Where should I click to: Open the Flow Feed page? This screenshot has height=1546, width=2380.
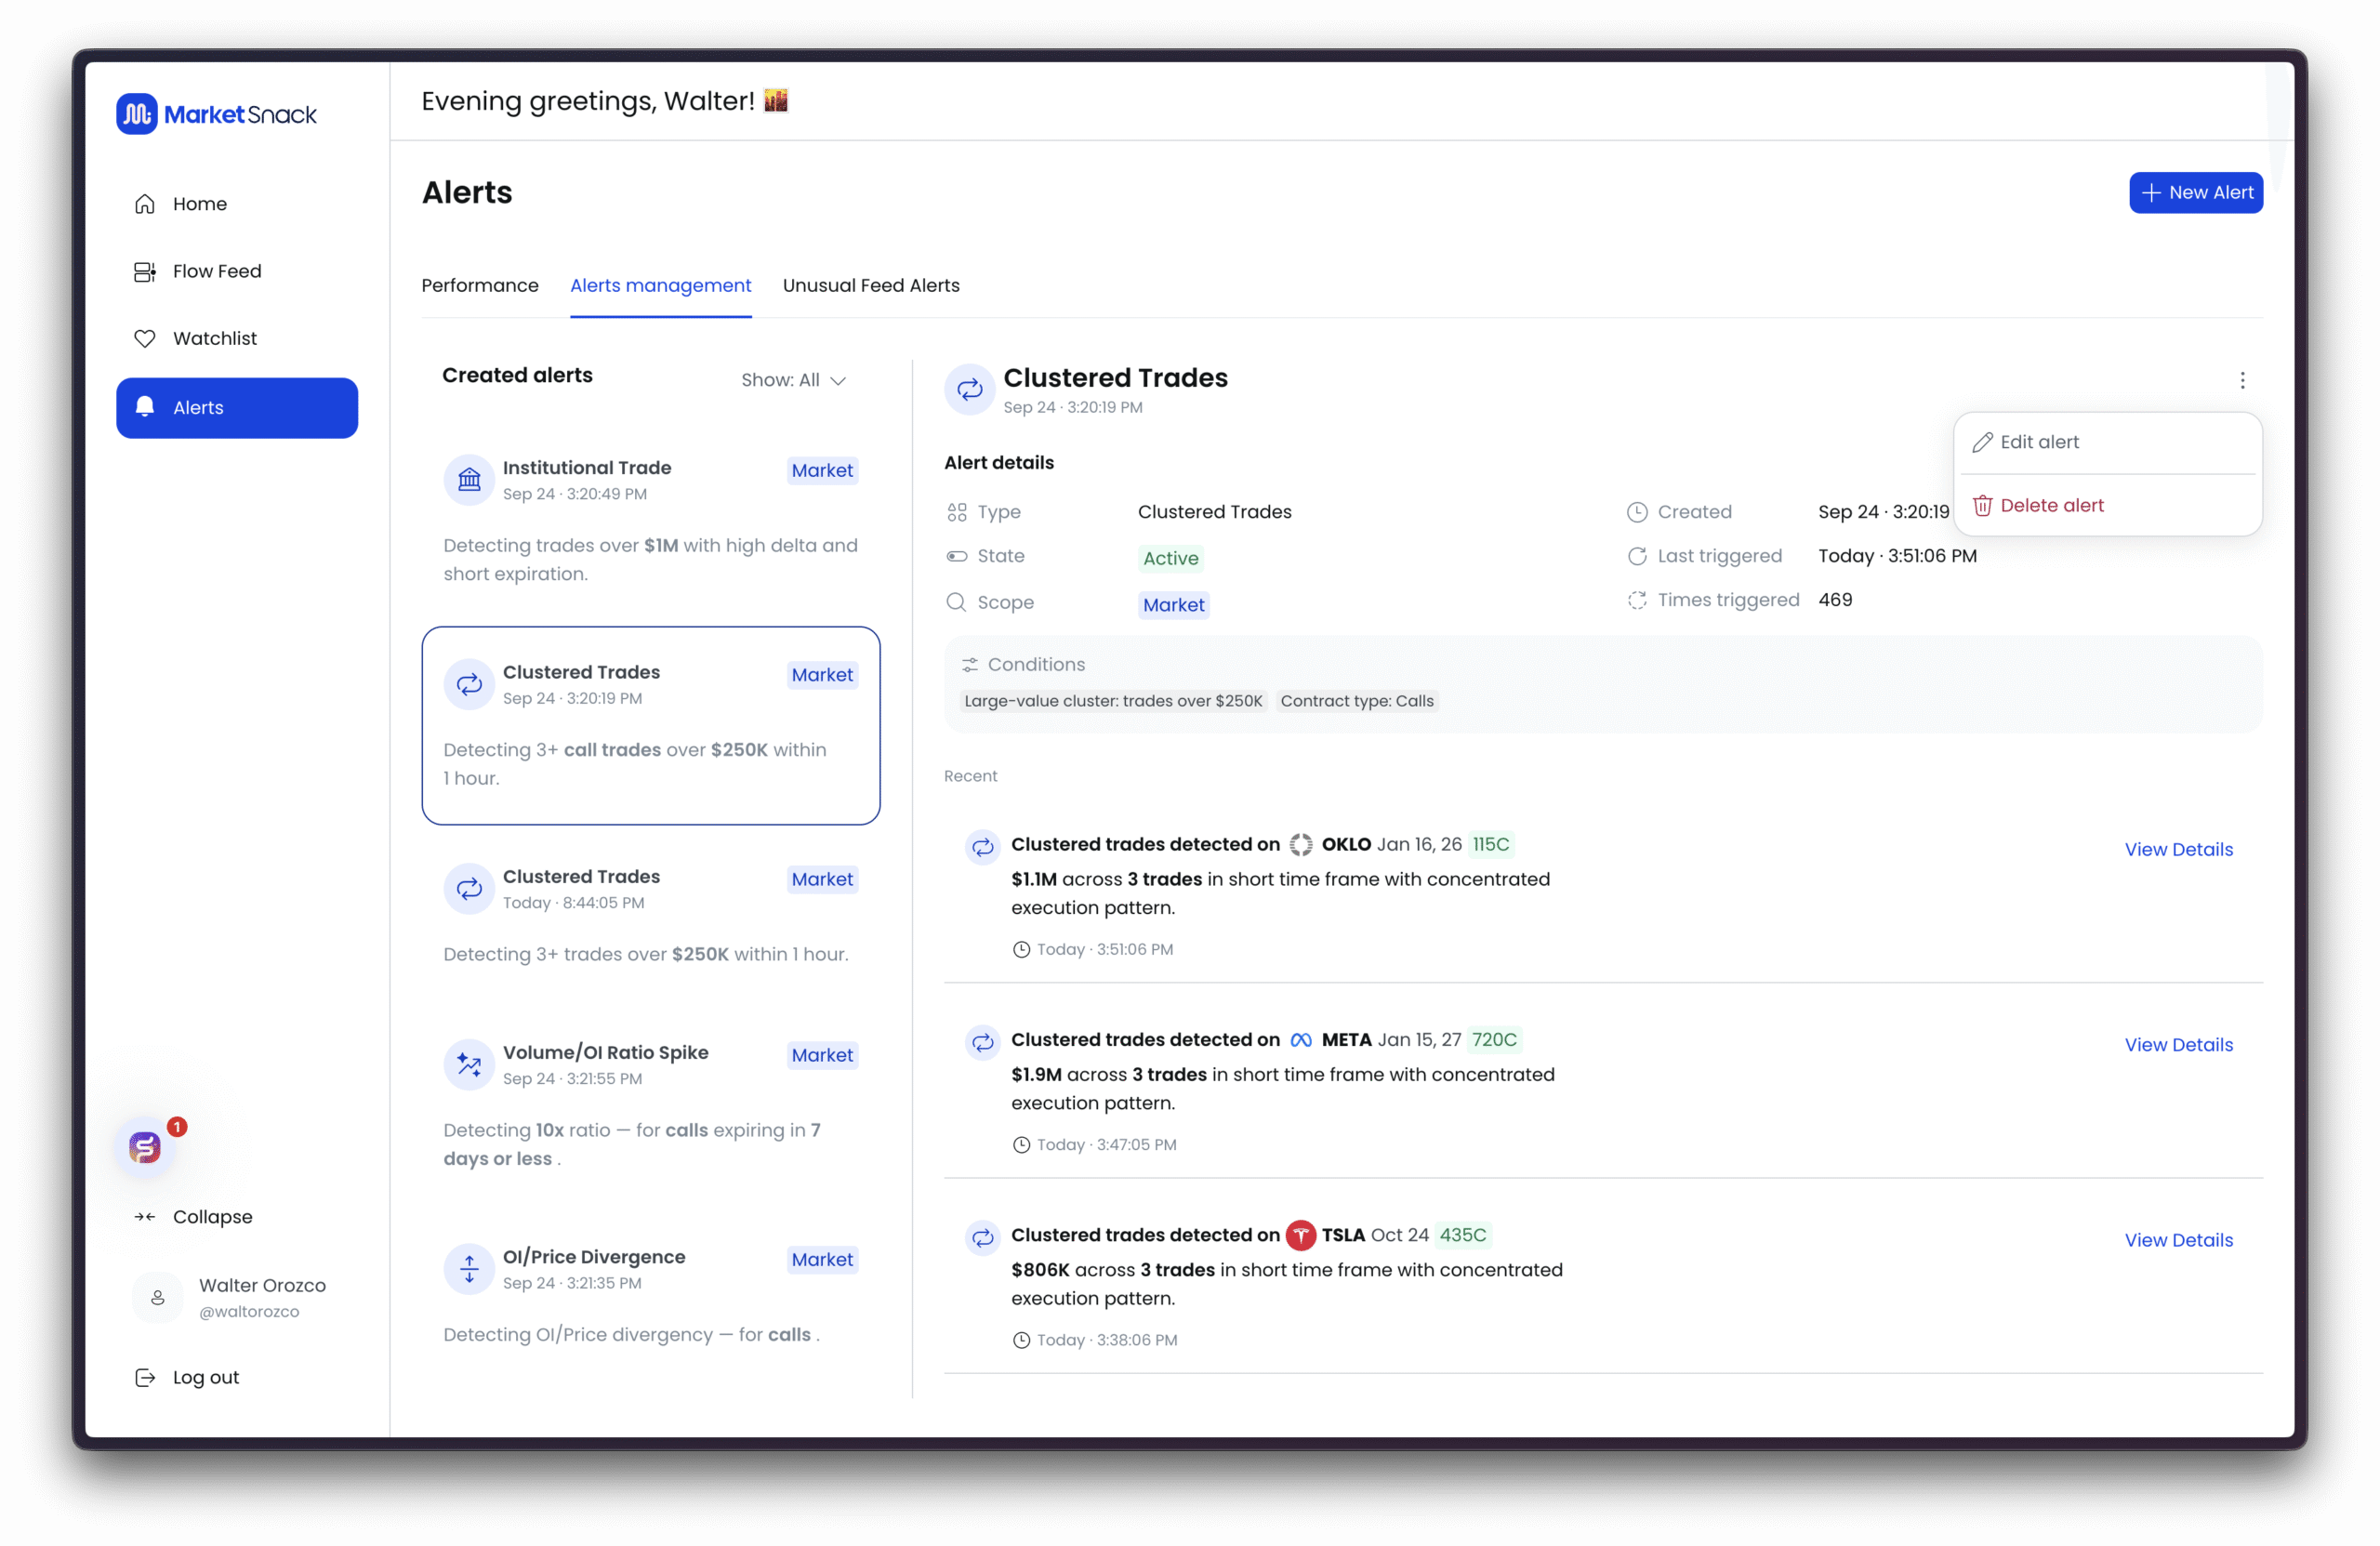pyautogui.click(x=216, y=271)
